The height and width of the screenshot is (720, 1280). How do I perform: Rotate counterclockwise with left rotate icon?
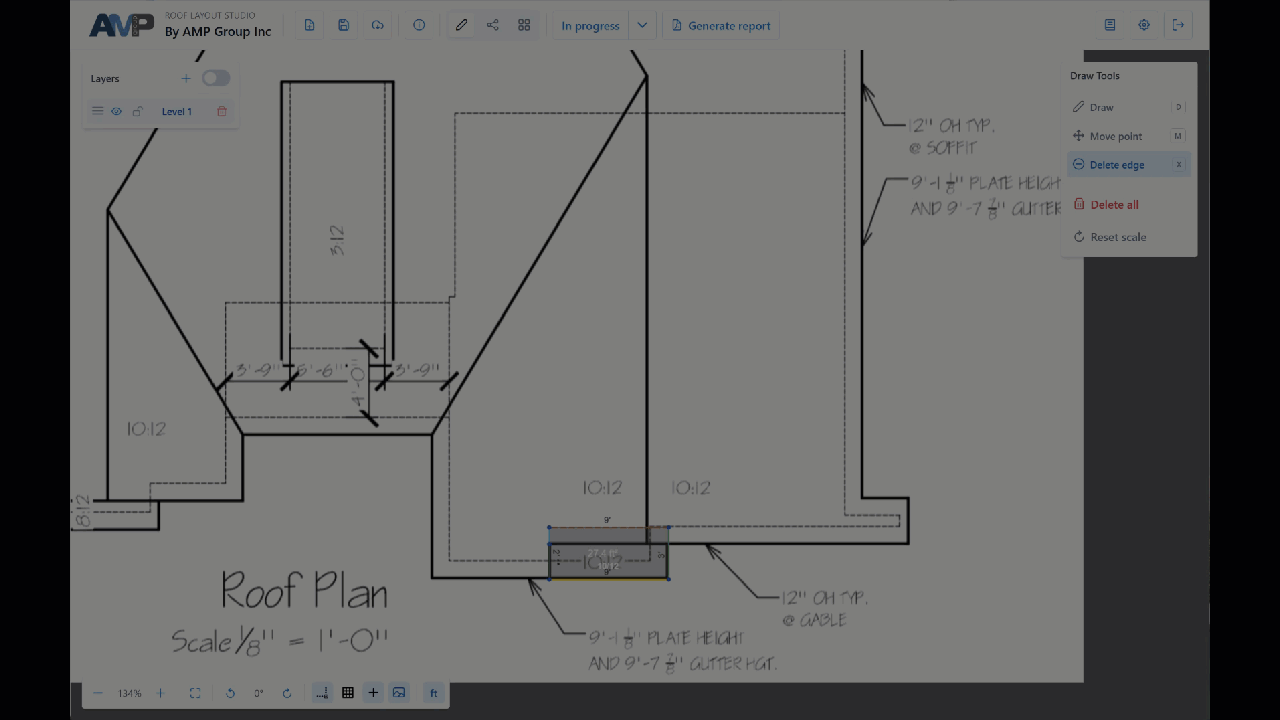click(x=230, y=693)
